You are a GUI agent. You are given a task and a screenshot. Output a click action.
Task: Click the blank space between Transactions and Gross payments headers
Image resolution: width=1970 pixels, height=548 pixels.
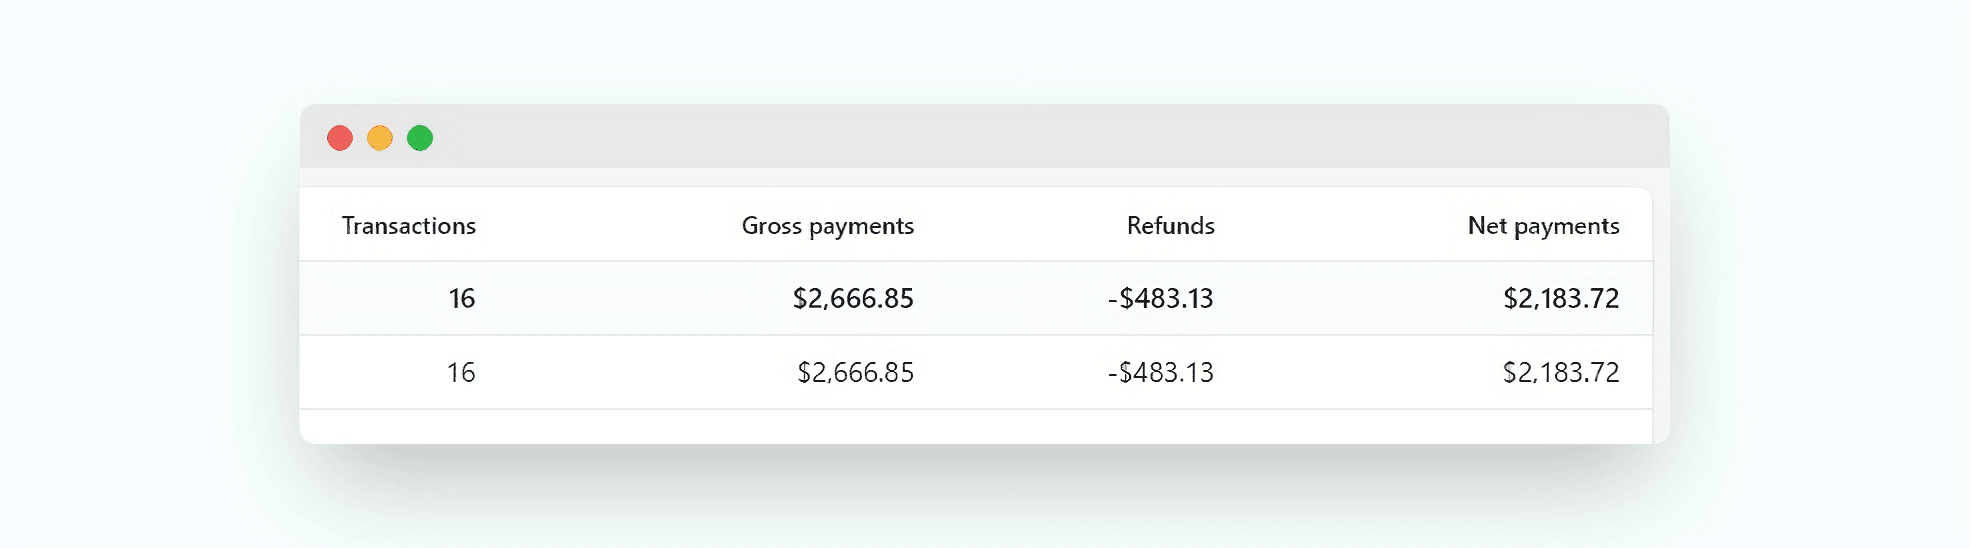608,226
